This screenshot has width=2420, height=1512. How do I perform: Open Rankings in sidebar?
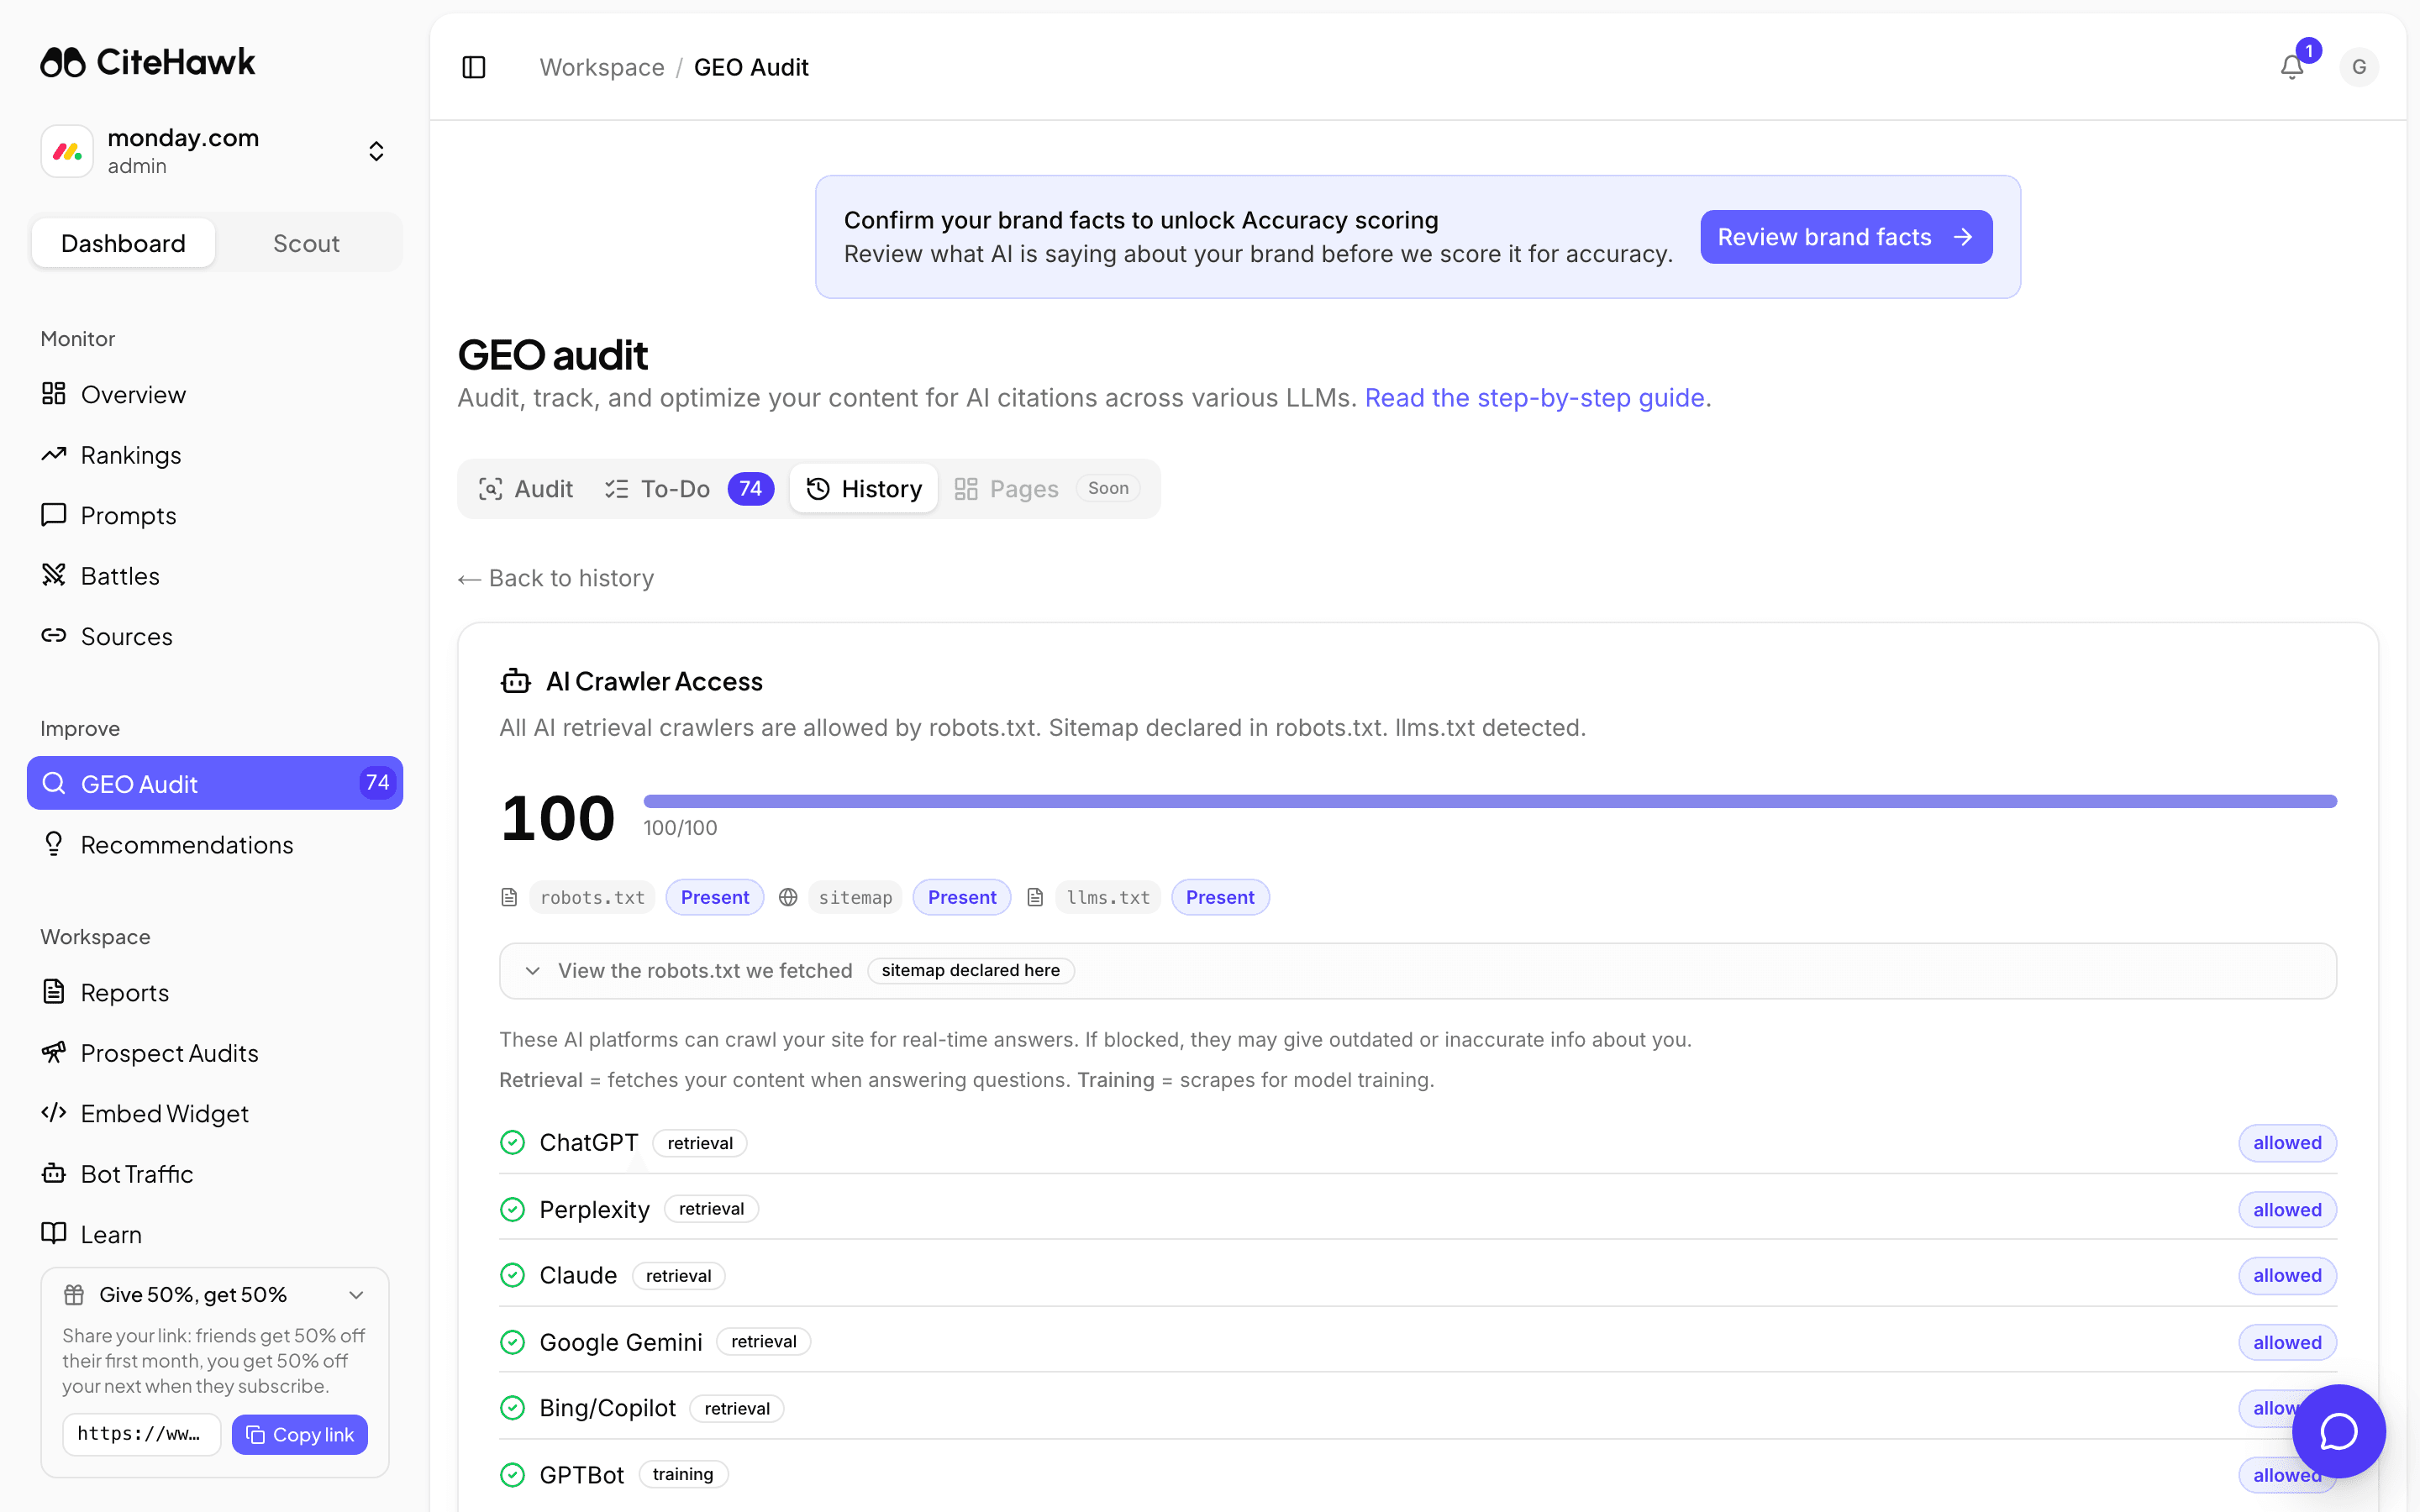[215, 455]
